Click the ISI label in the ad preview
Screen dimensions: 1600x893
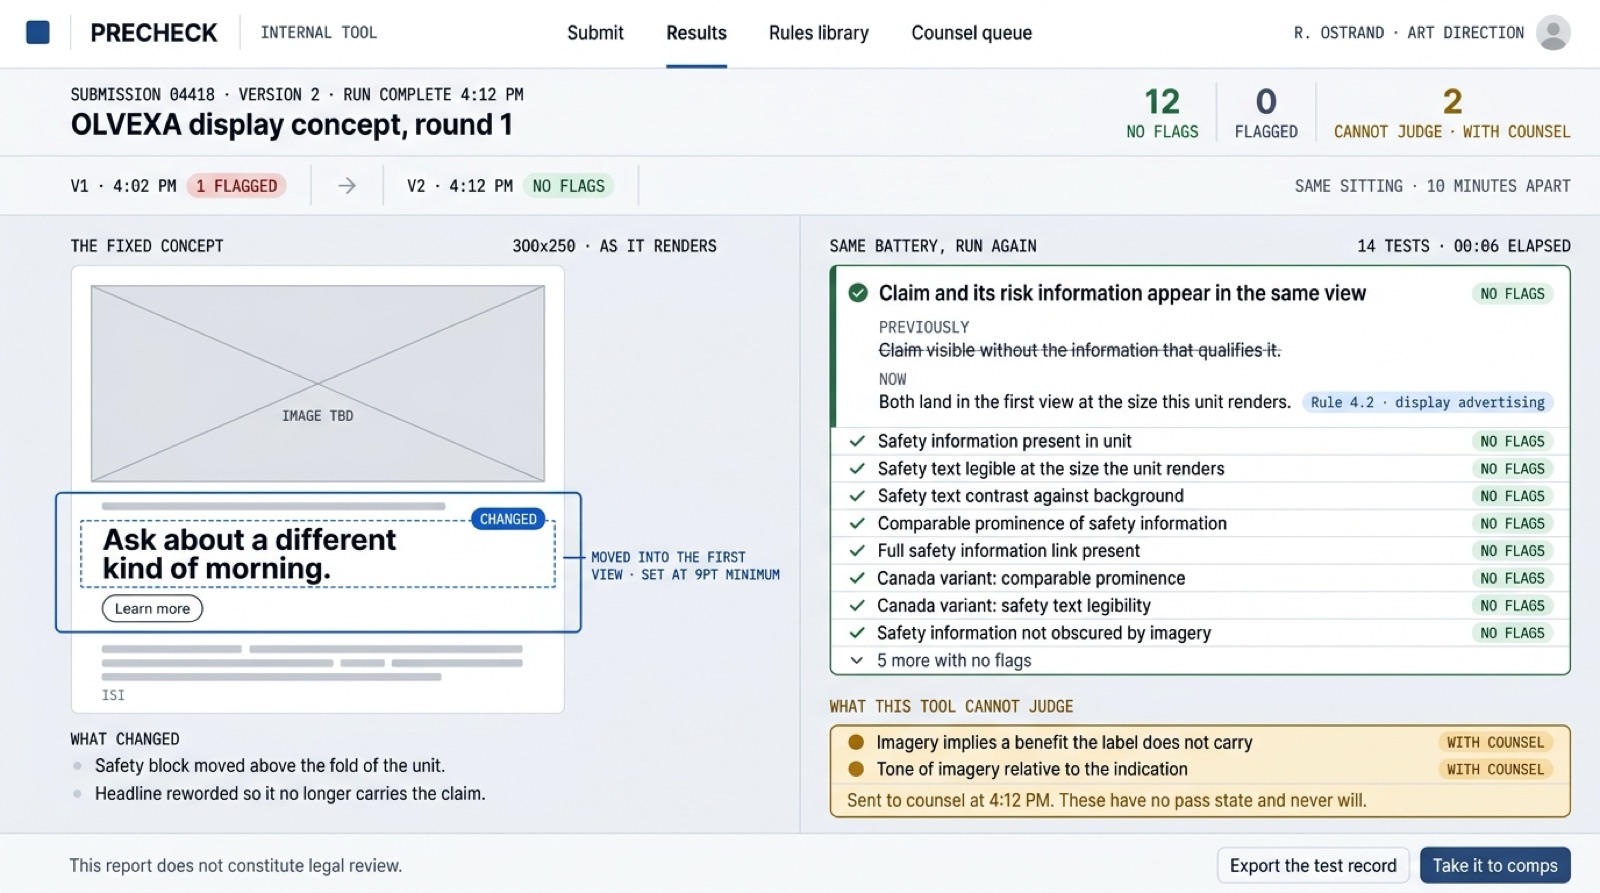113,695
